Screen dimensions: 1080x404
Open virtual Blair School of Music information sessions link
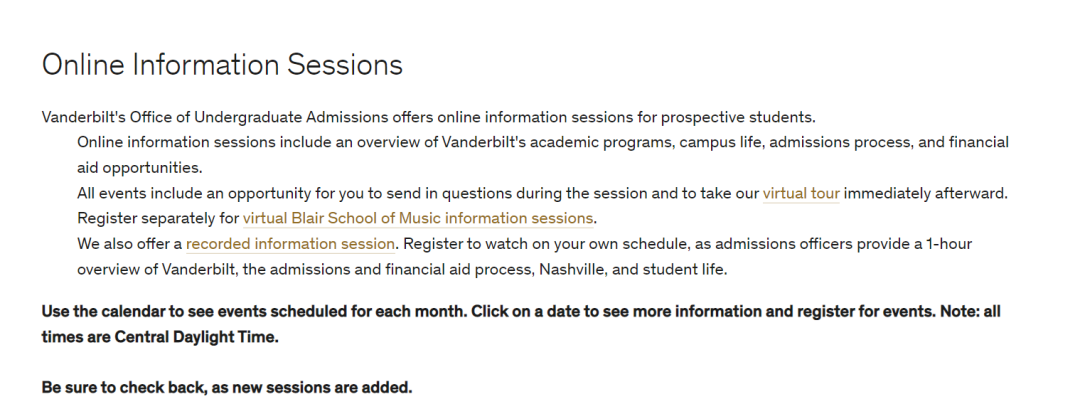point(417,218)
